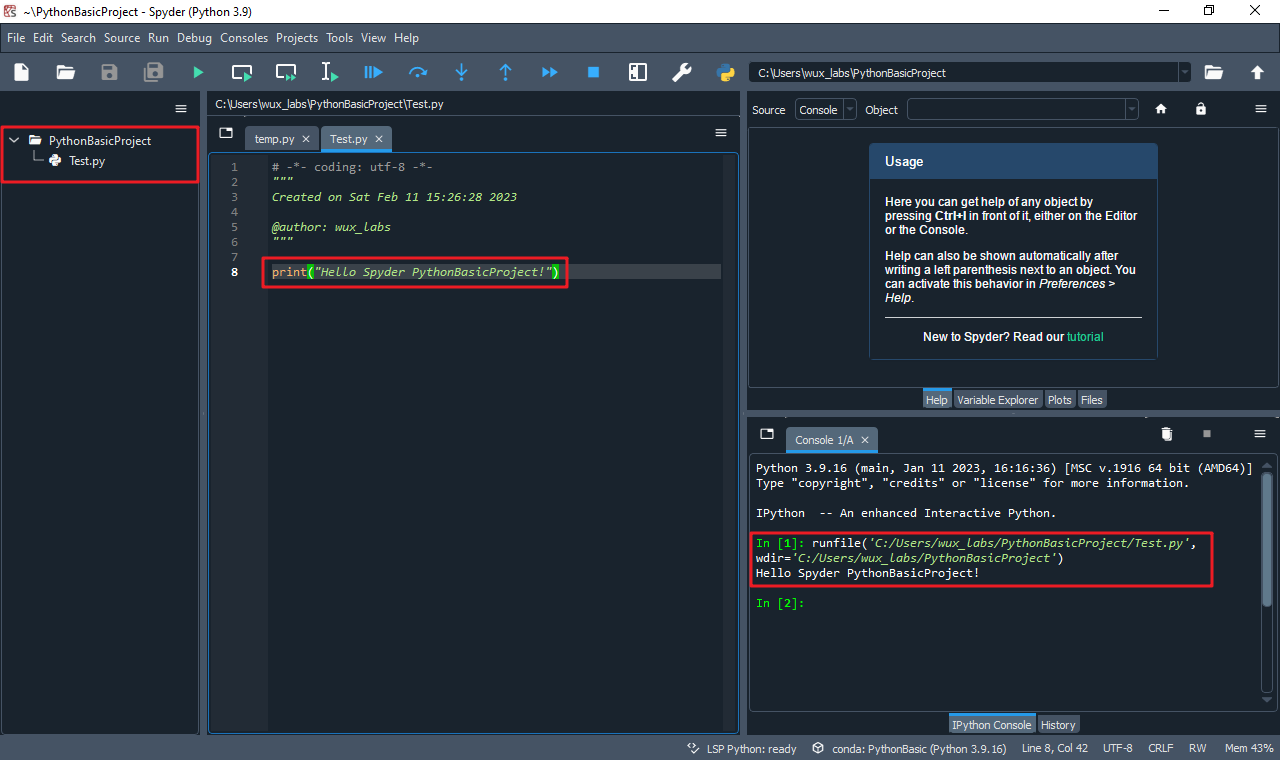Switch to the Variable Explorer tab
This screenshot has width=1280, height=760.
(997, 399)
